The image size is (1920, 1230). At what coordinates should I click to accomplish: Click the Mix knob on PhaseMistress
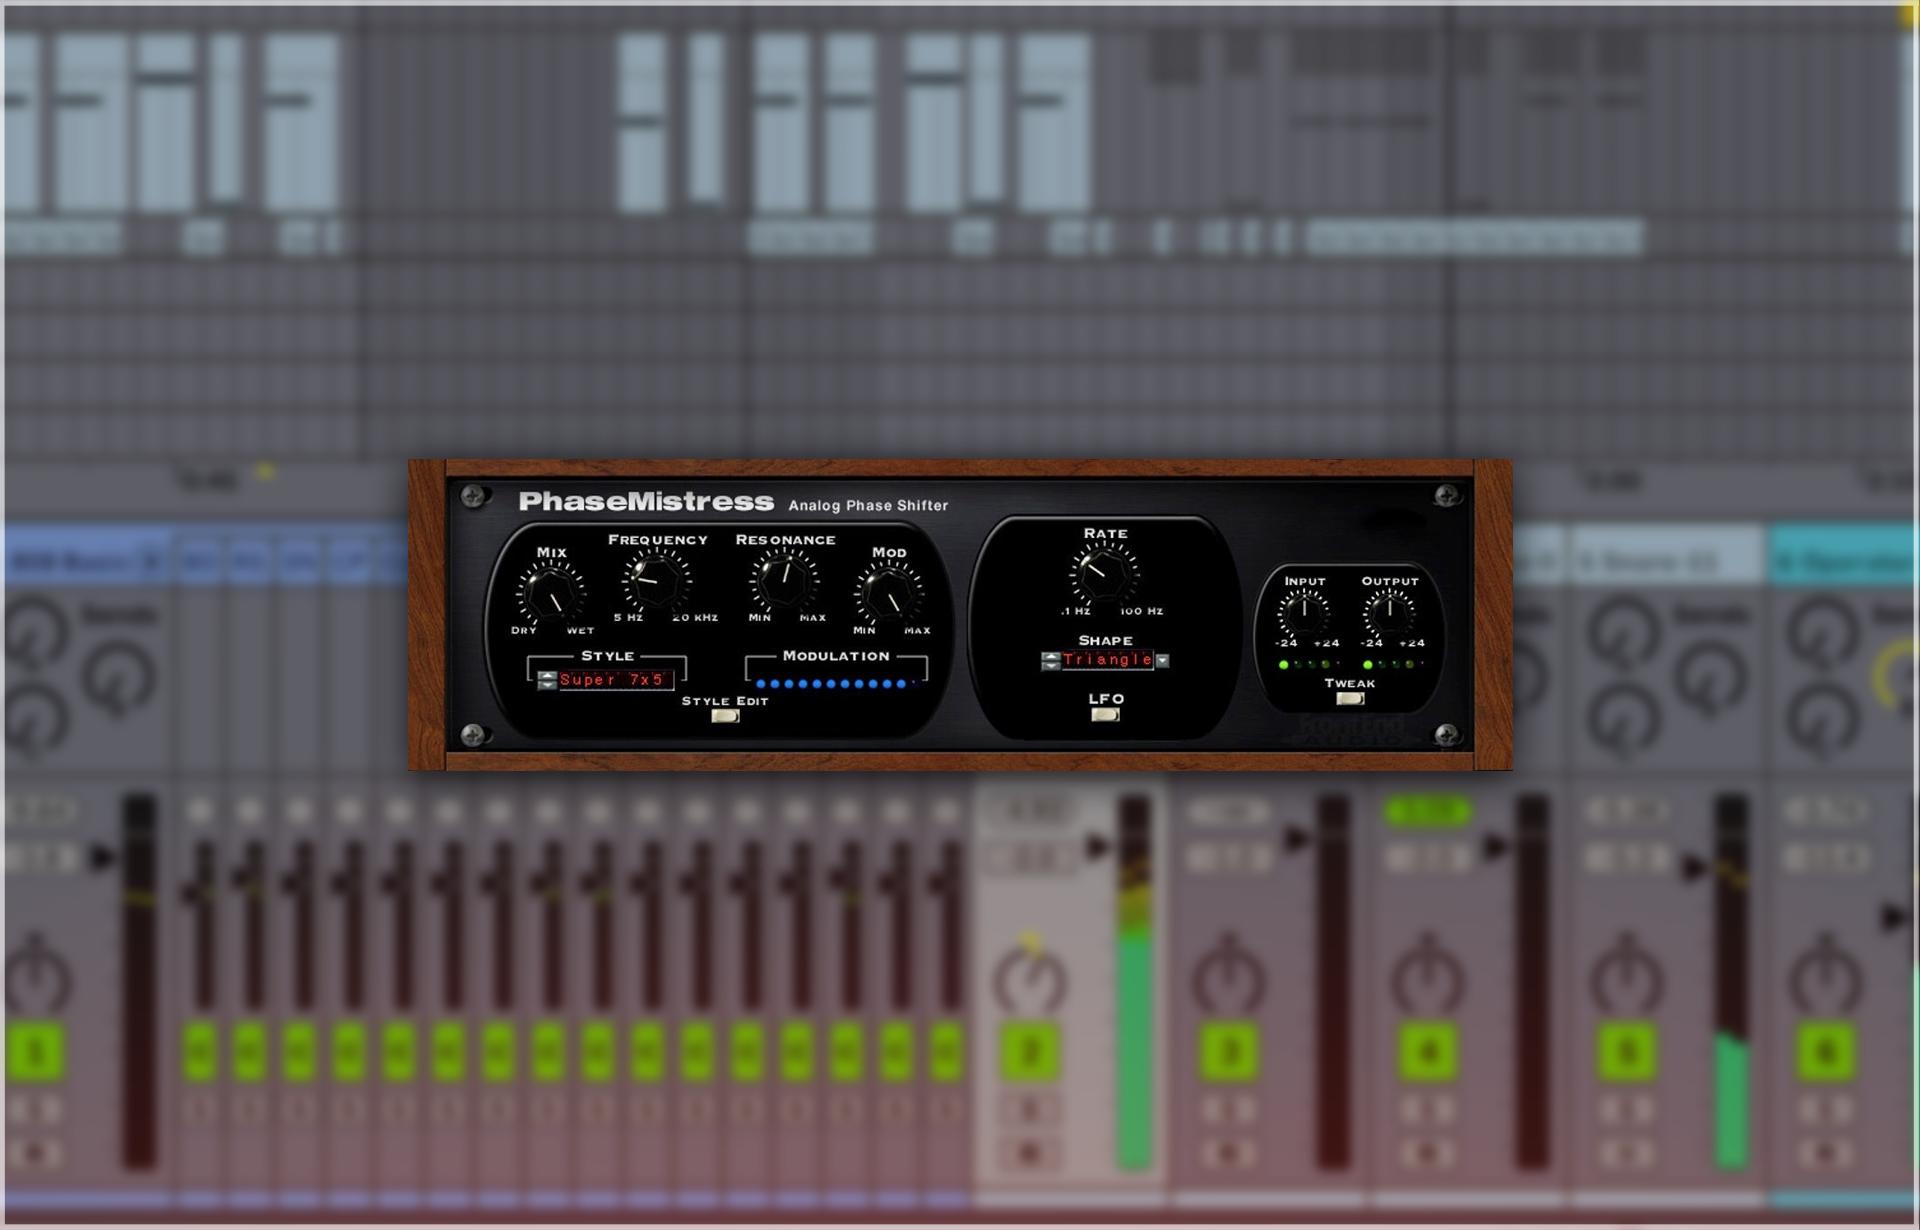click(x=551, y=594)
